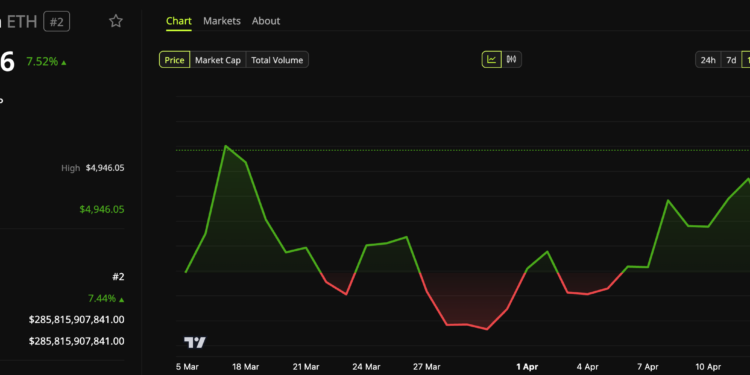
Task: Open the Markets tab
Action: click(222, 21)
